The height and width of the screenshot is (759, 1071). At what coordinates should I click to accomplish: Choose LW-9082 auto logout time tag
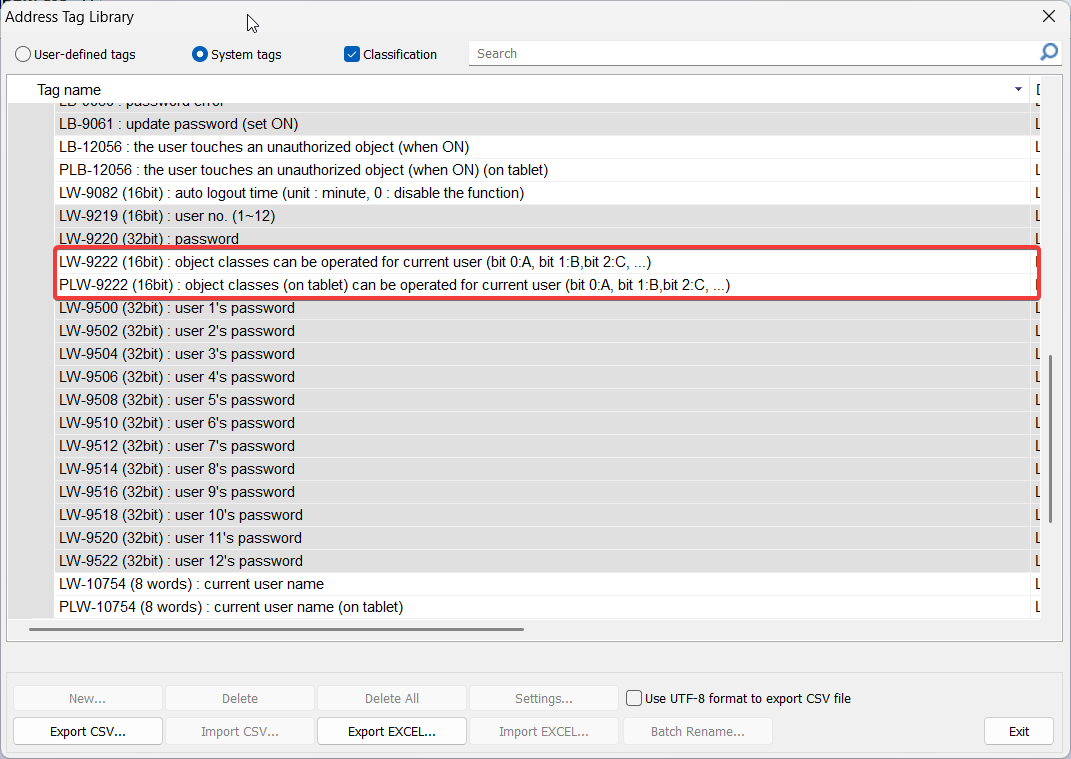point(291,193)
